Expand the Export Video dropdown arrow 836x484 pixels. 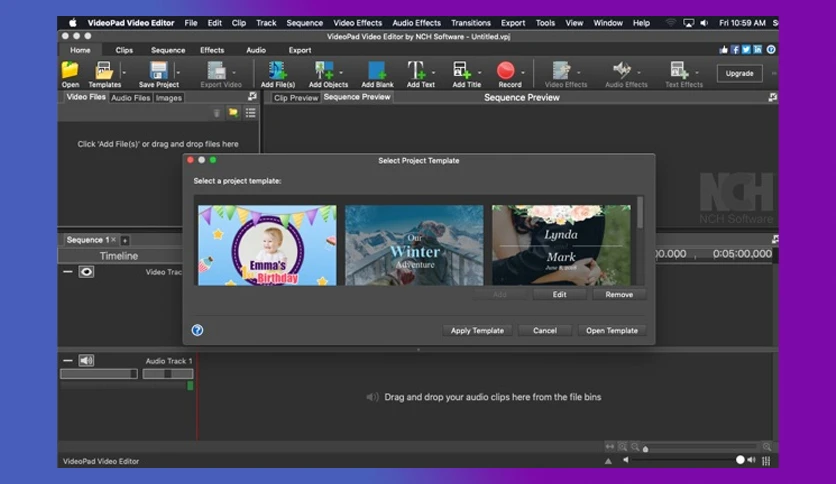(234, 72)
